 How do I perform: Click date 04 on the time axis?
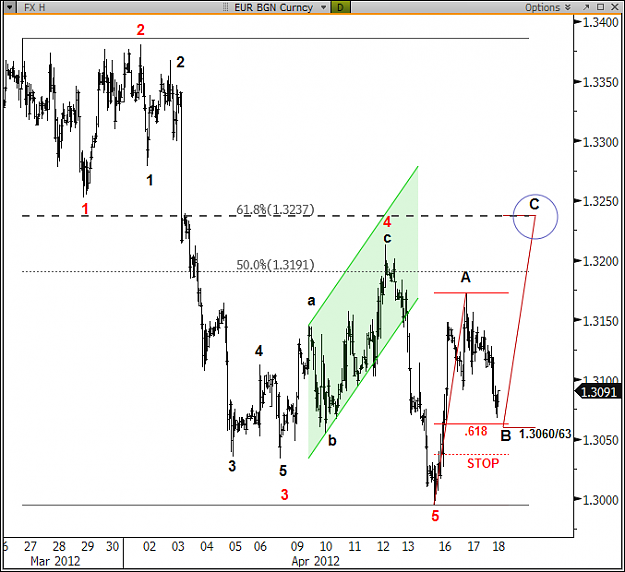[207, 546]
